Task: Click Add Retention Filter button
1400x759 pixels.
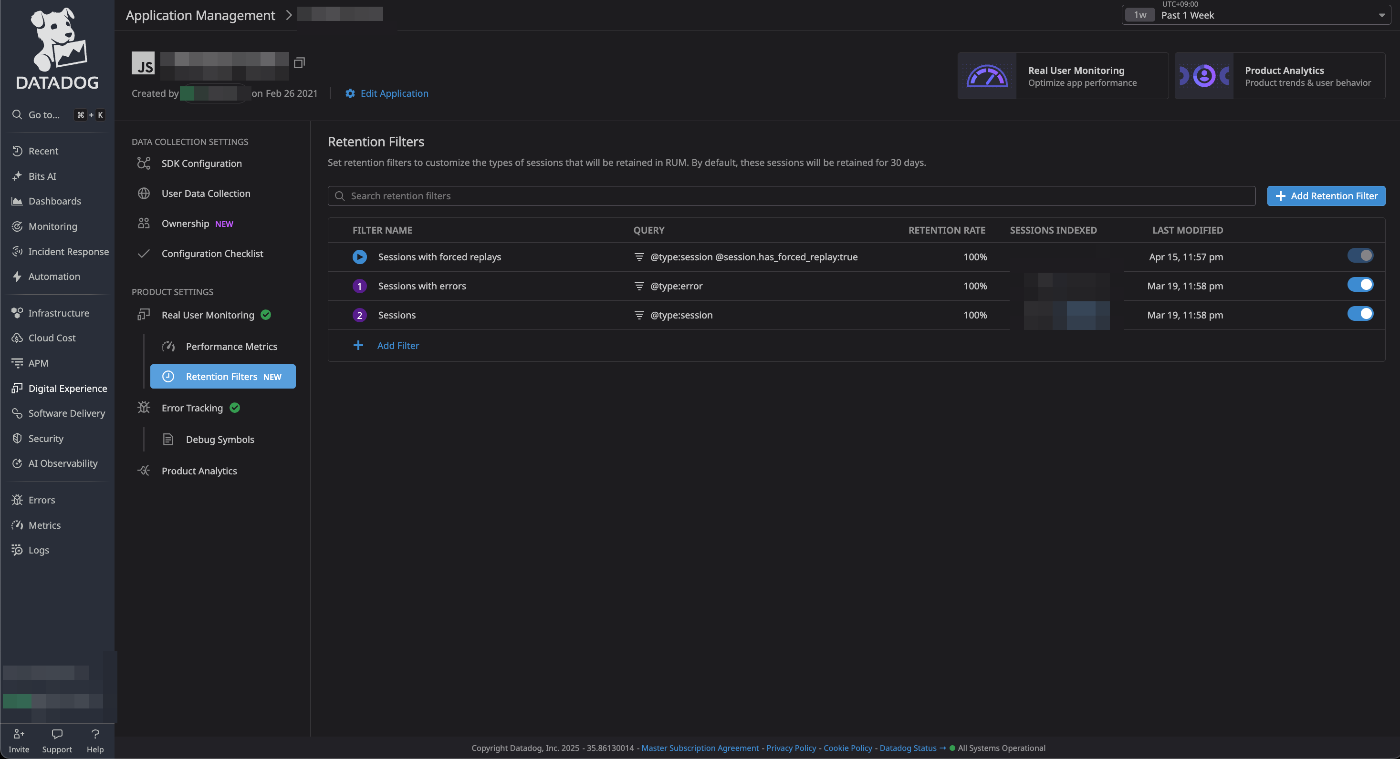Action: tap(1326, 196)
